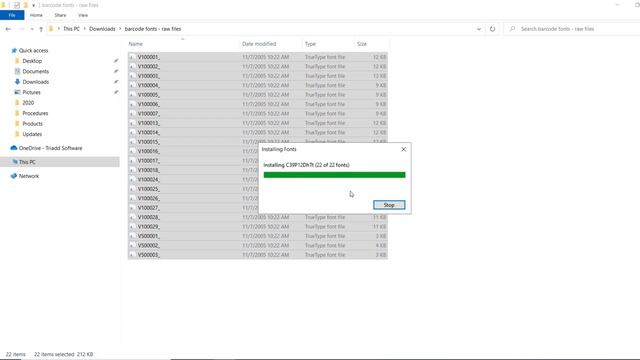Switch to the Share ribbon tab
Viewport: 640px width, 360px height.
[x=60, y=15]
